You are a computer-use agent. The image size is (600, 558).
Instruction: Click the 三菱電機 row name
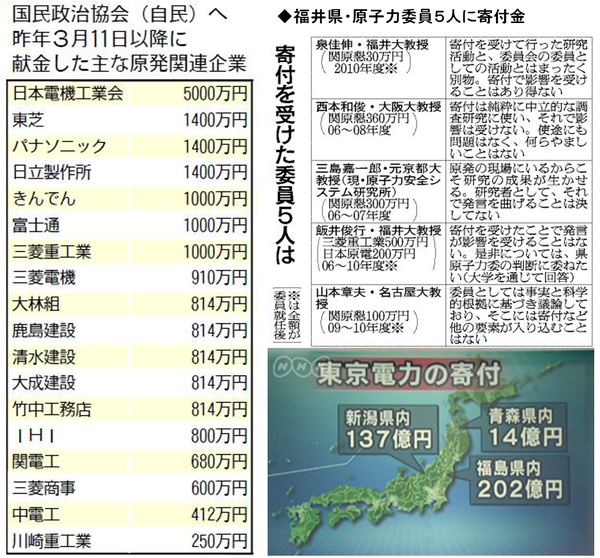coord(44,278)
